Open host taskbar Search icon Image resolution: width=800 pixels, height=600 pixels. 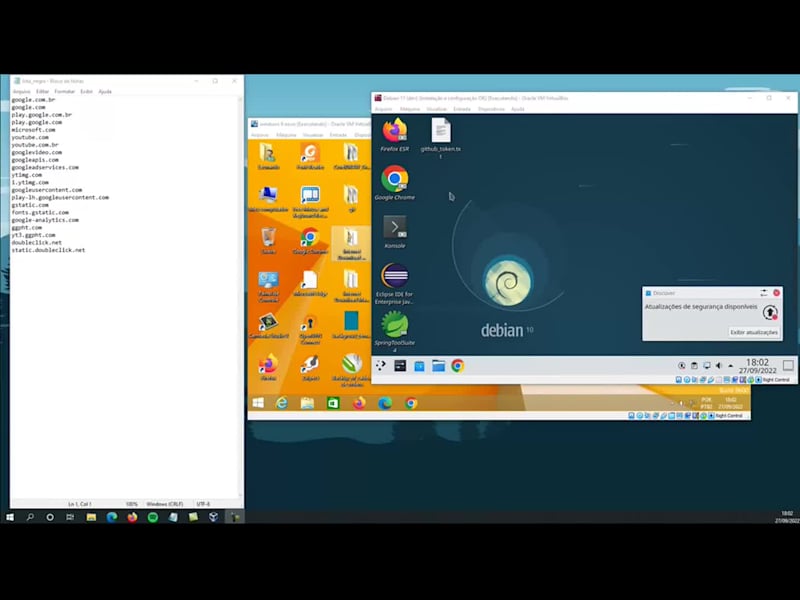click(x=30, y=517)
